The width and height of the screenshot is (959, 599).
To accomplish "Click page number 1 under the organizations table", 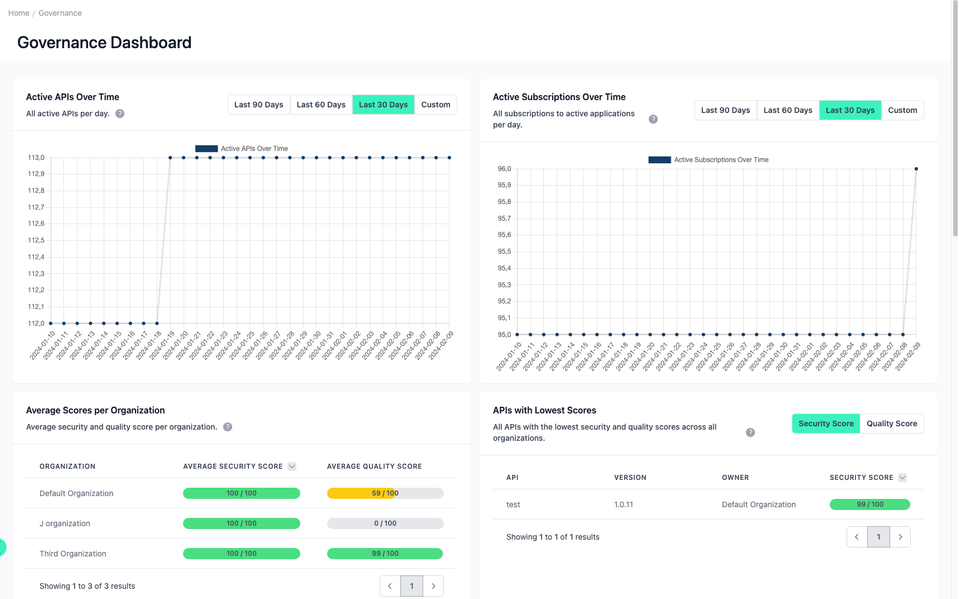I will (411, 585).
